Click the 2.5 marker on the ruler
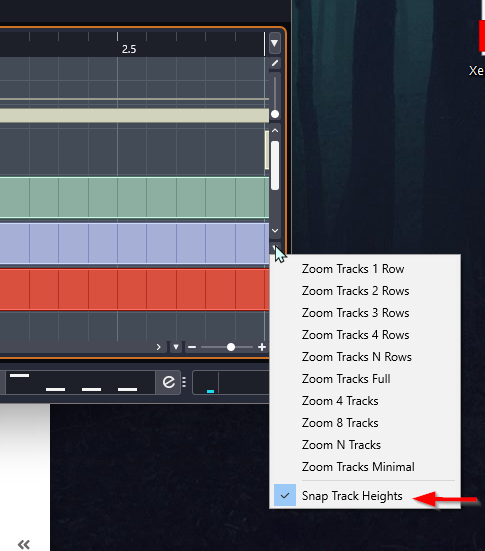Viewport: 485px width, 551px height. click(x=129, y=49)
